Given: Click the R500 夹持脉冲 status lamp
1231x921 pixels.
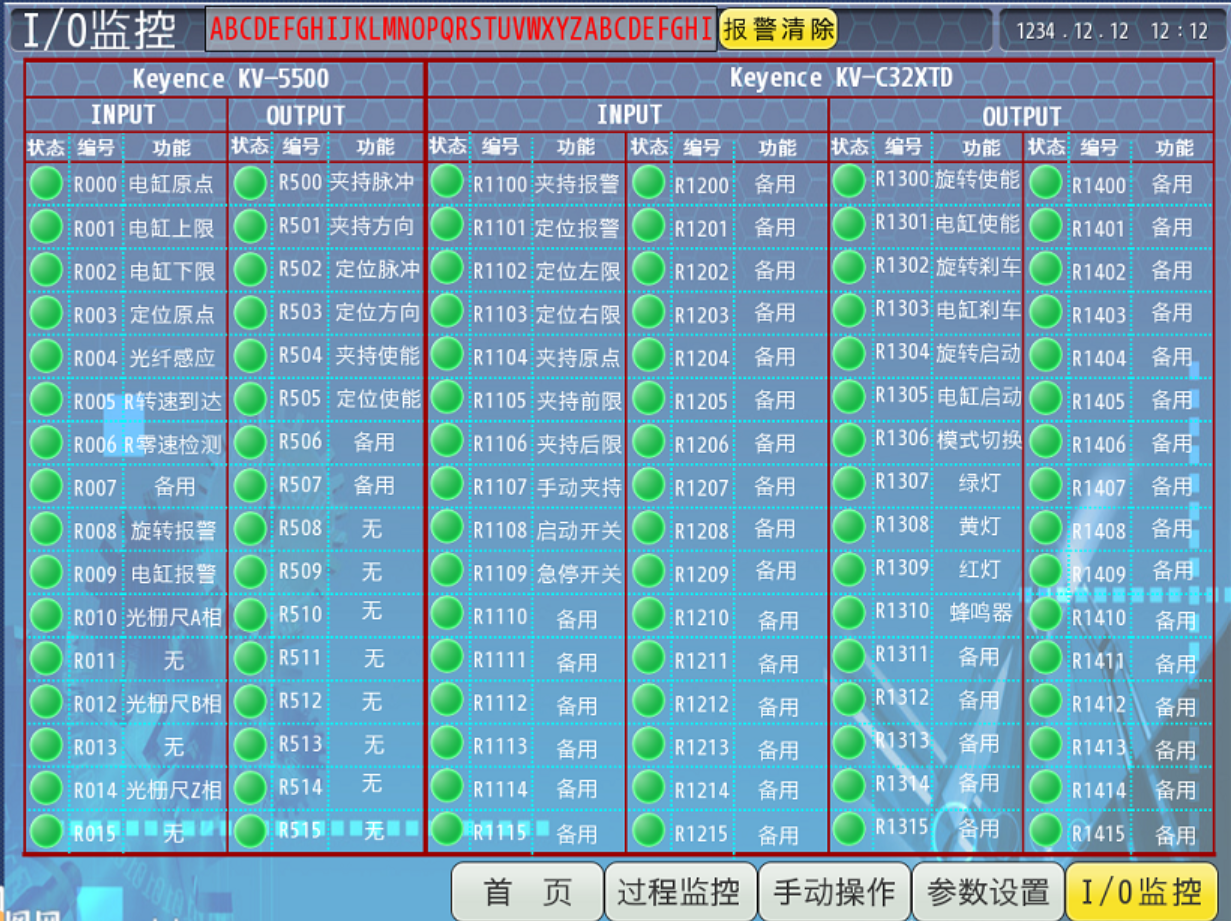Looking at the screenshot, I should tap(250, 183).
